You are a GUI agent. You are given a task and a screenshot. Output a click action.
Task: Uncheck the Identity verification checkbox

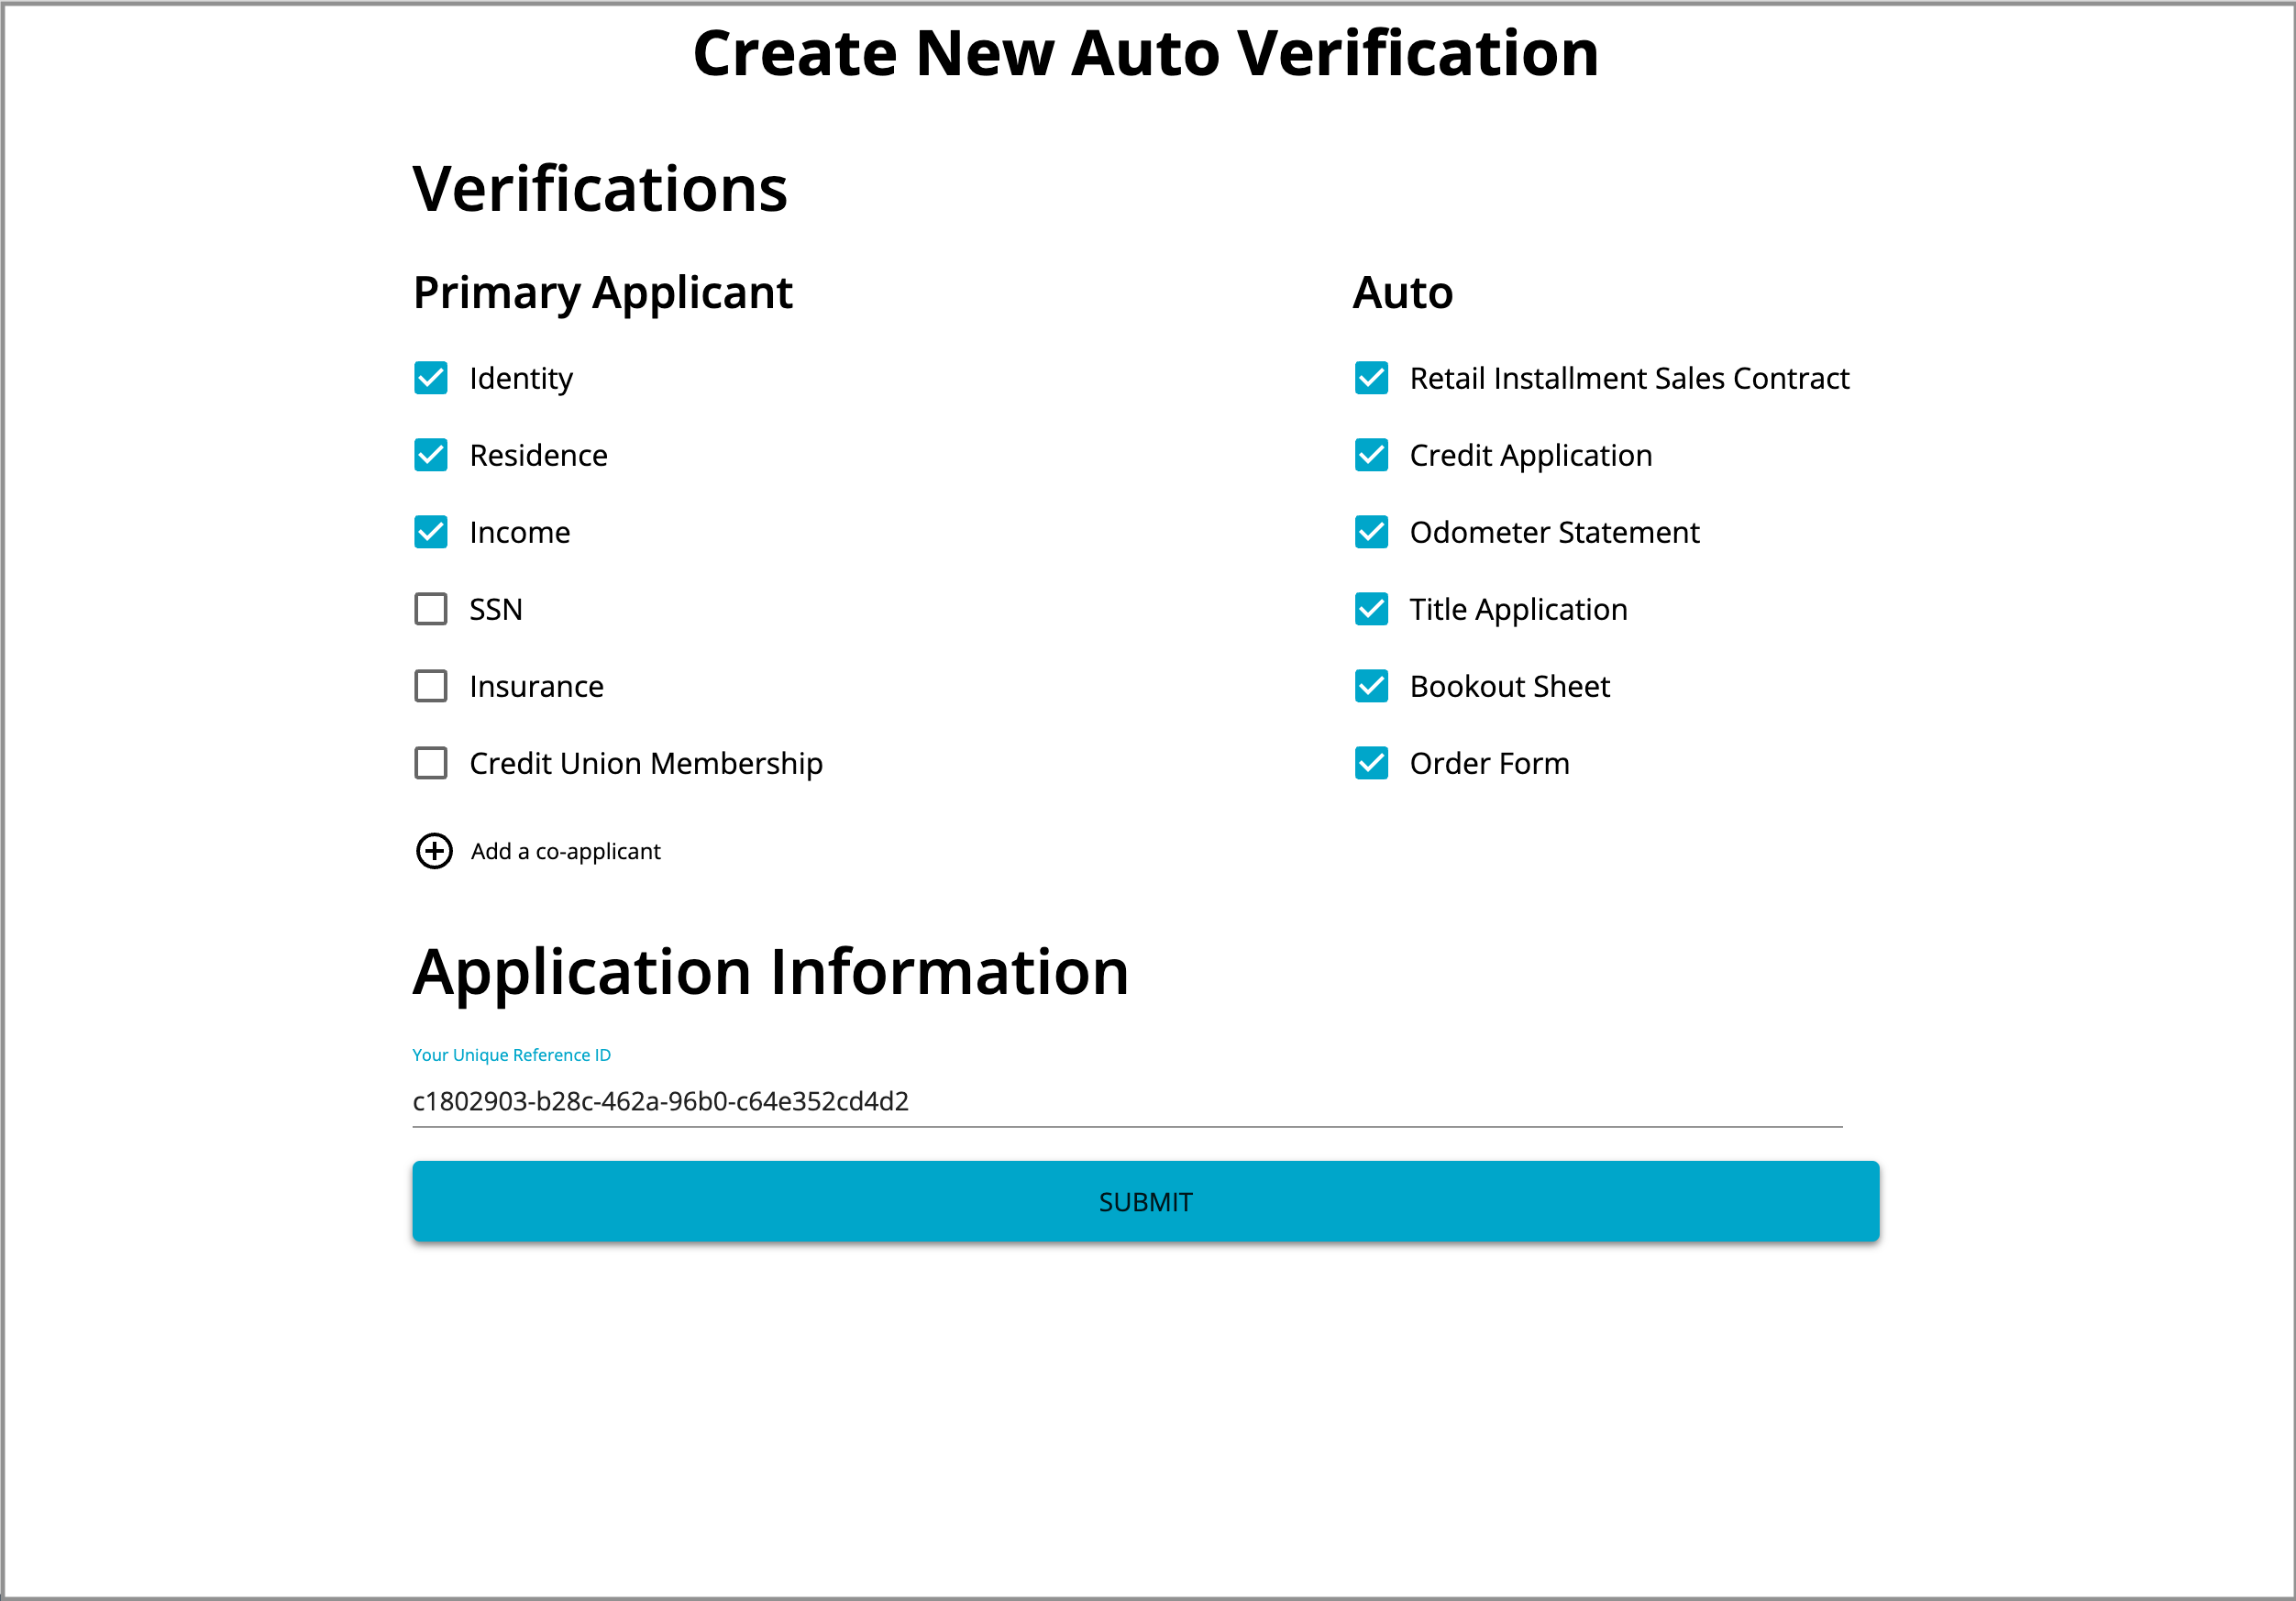point(431,379)
